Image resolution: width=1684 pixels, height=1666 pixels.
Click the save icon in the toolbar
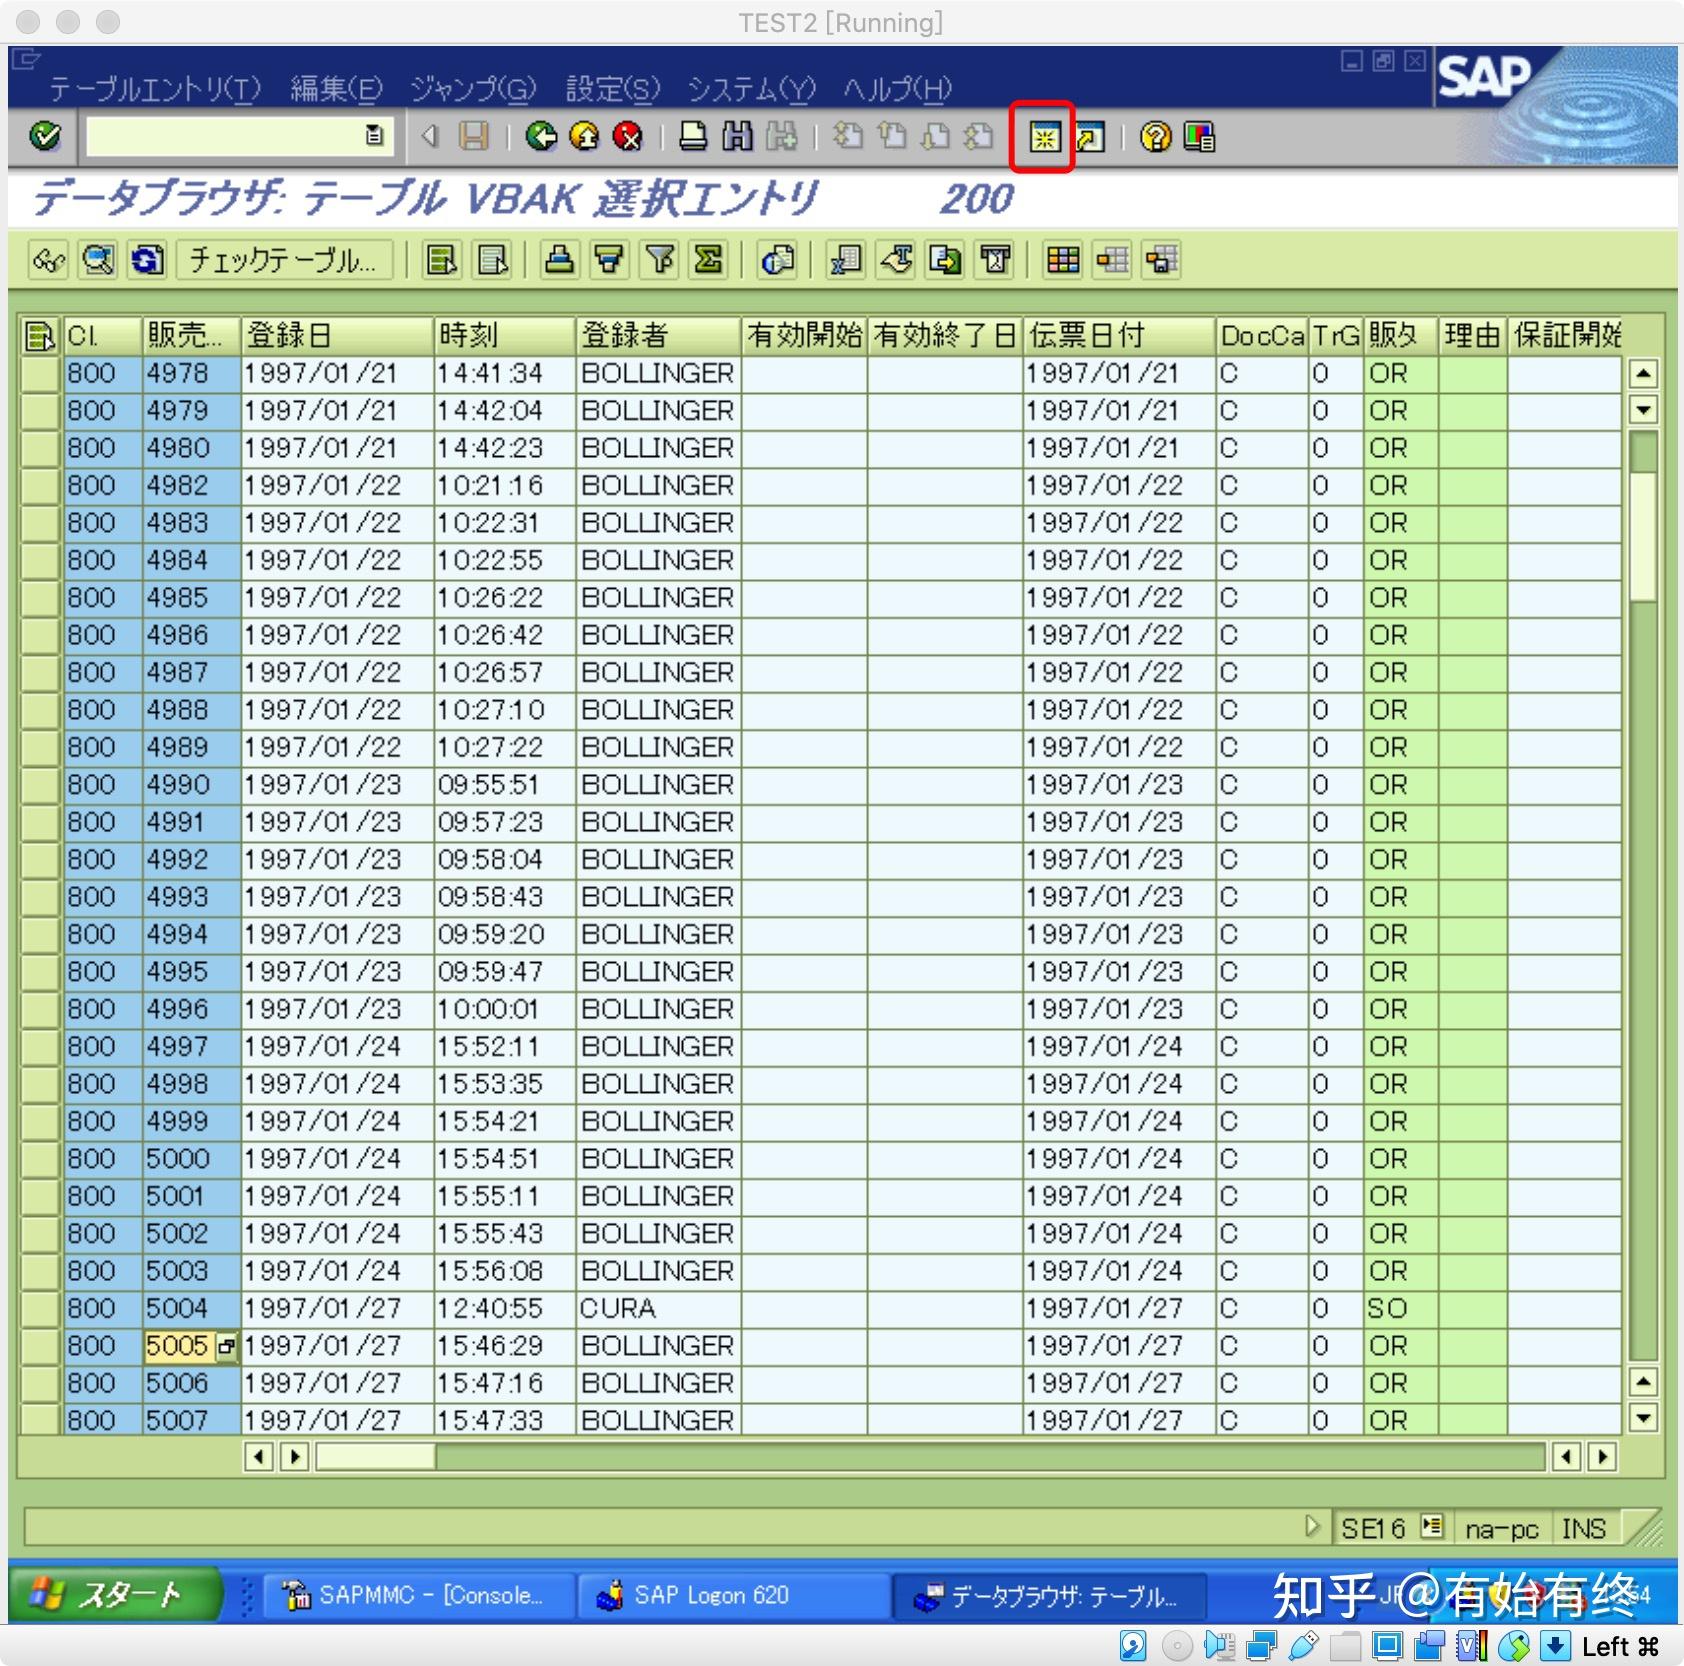tap(474, 137)
